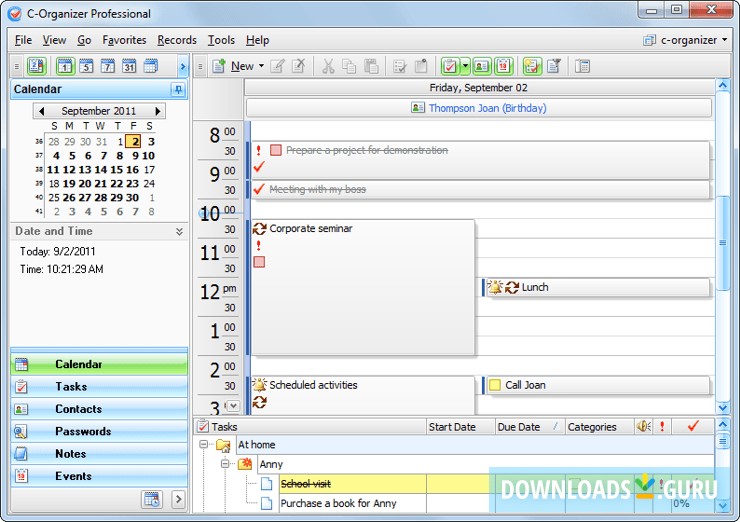Collapse the Date and Time section

[x=179, y=231]
